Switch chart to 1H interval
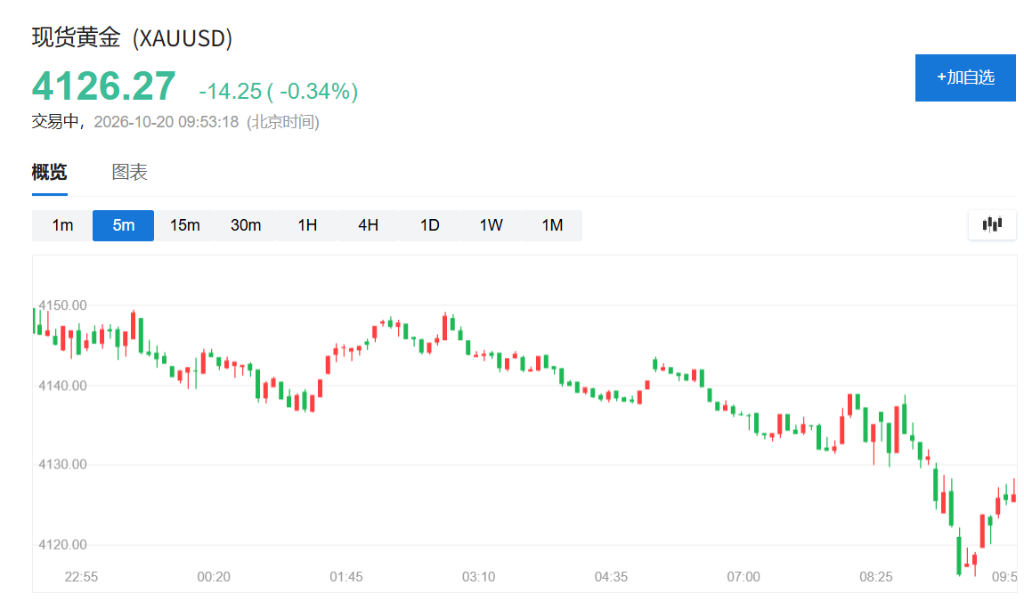The image size is (1024, 601). tap(307, 225)
